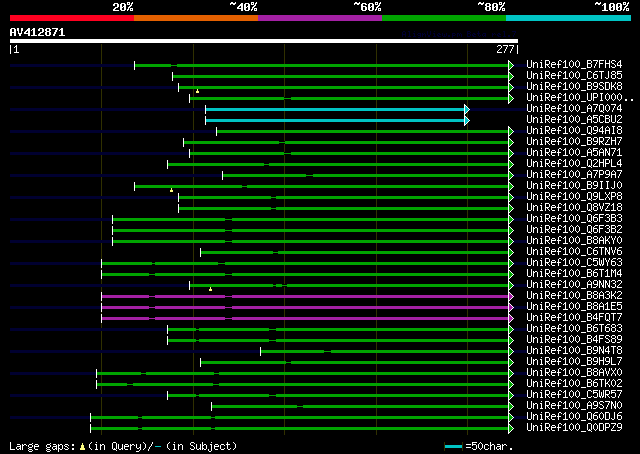The image size is (640, 454).
Task: Click the UniRef100_A9NN32 label
Action: pos(574,285)
